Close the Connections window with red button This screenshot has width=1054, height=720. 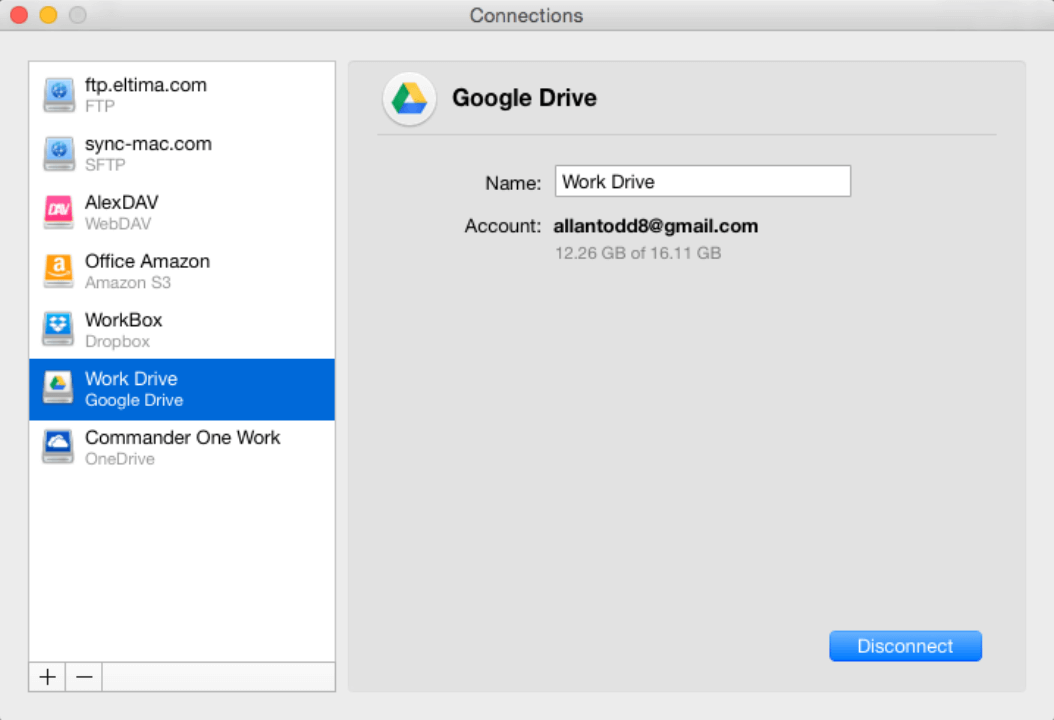[19, 15]
